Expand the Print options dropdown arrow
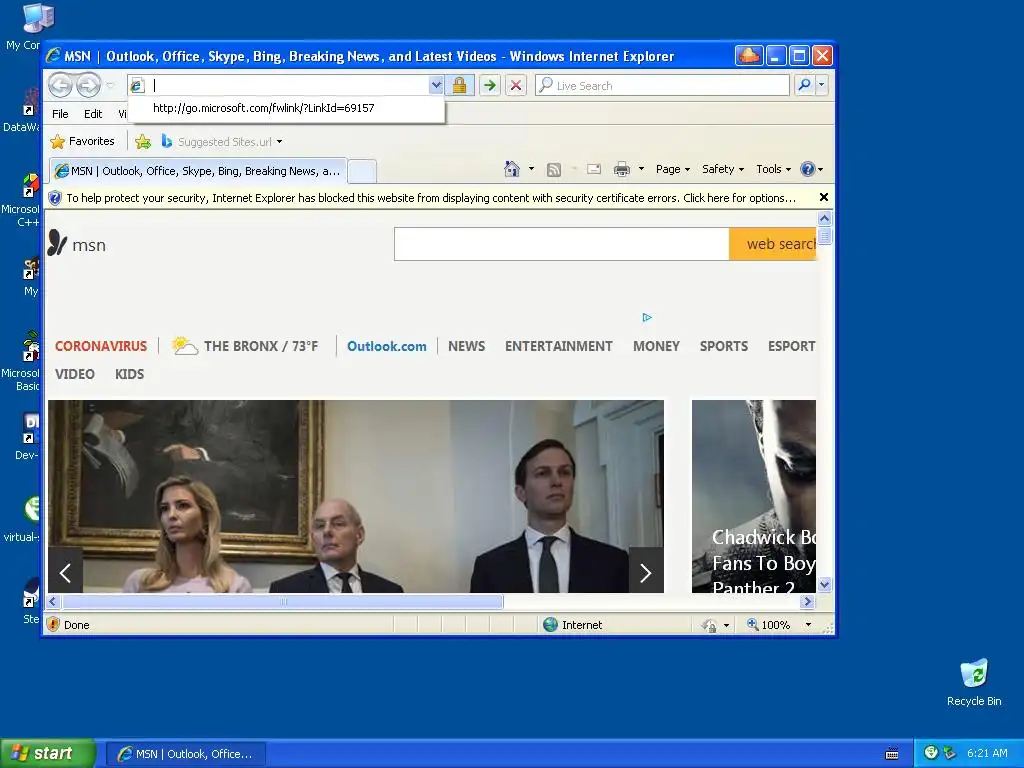 pyautogui.click(x=641, y=169)
